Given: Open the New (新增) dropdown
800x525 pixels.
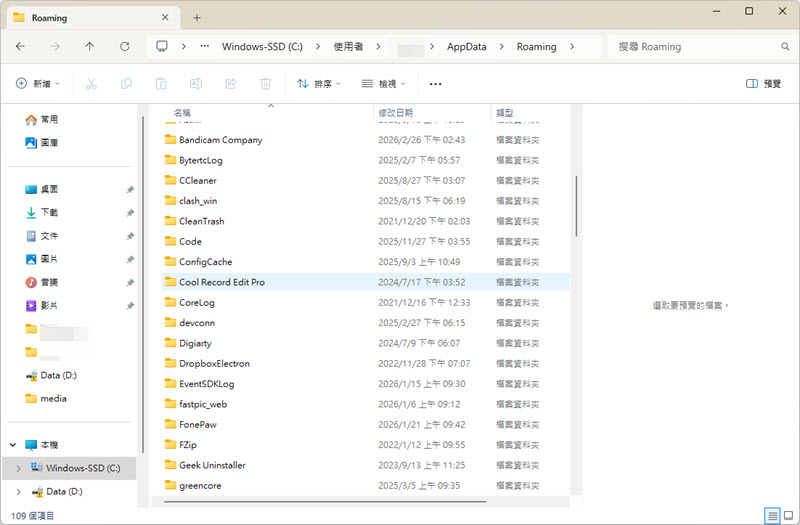Looking at the screenshot, I should (38, 84).
